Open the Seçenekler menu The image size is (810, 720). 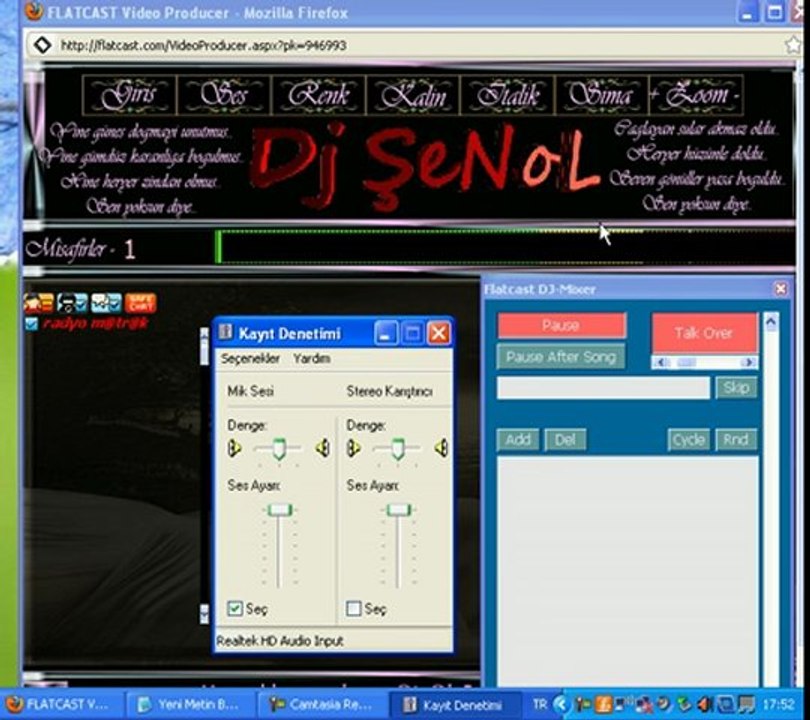tap(251, 358)
